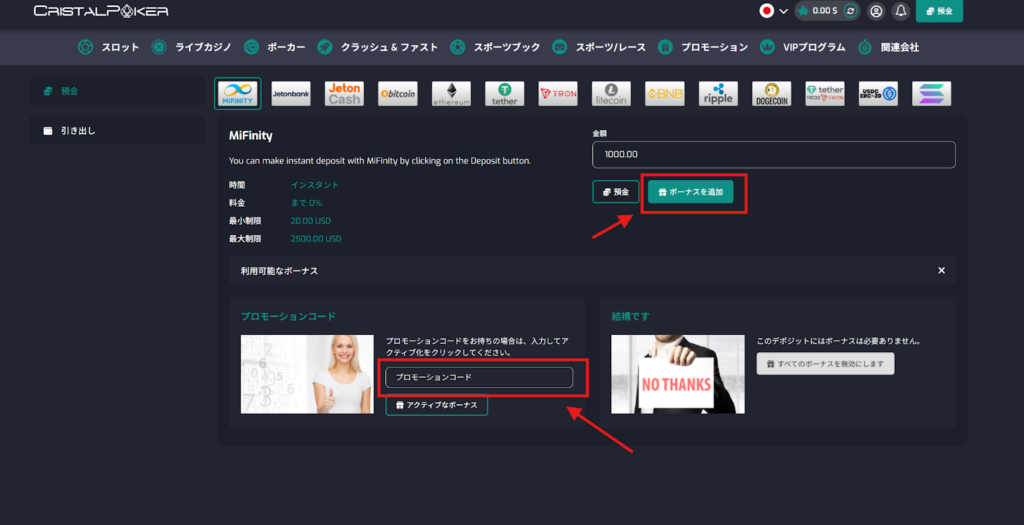The width and height of the screenshot is (1024, 525).
Task: Open the ライブカジノ menu
Action: click(191, 47)
